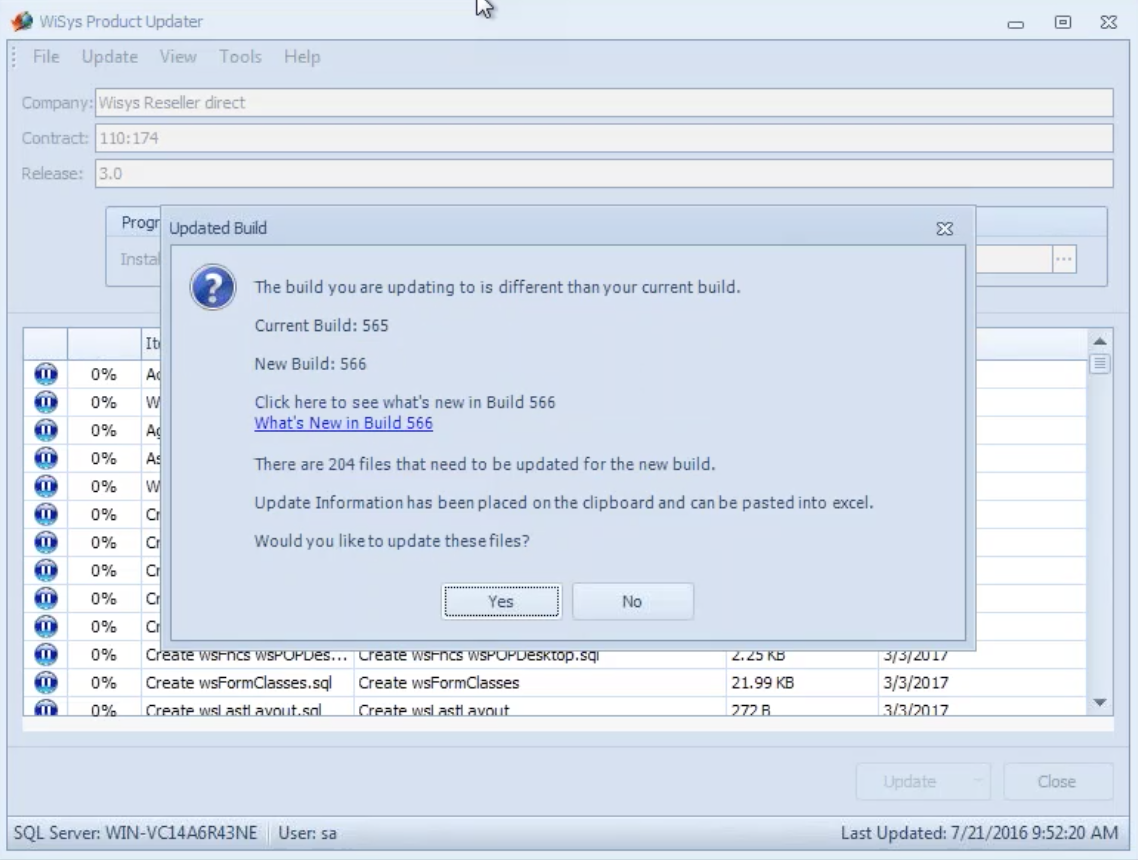Click the status icon in the sixth list row
Viewport: 1138px width, 860px height.
[46, 515]
